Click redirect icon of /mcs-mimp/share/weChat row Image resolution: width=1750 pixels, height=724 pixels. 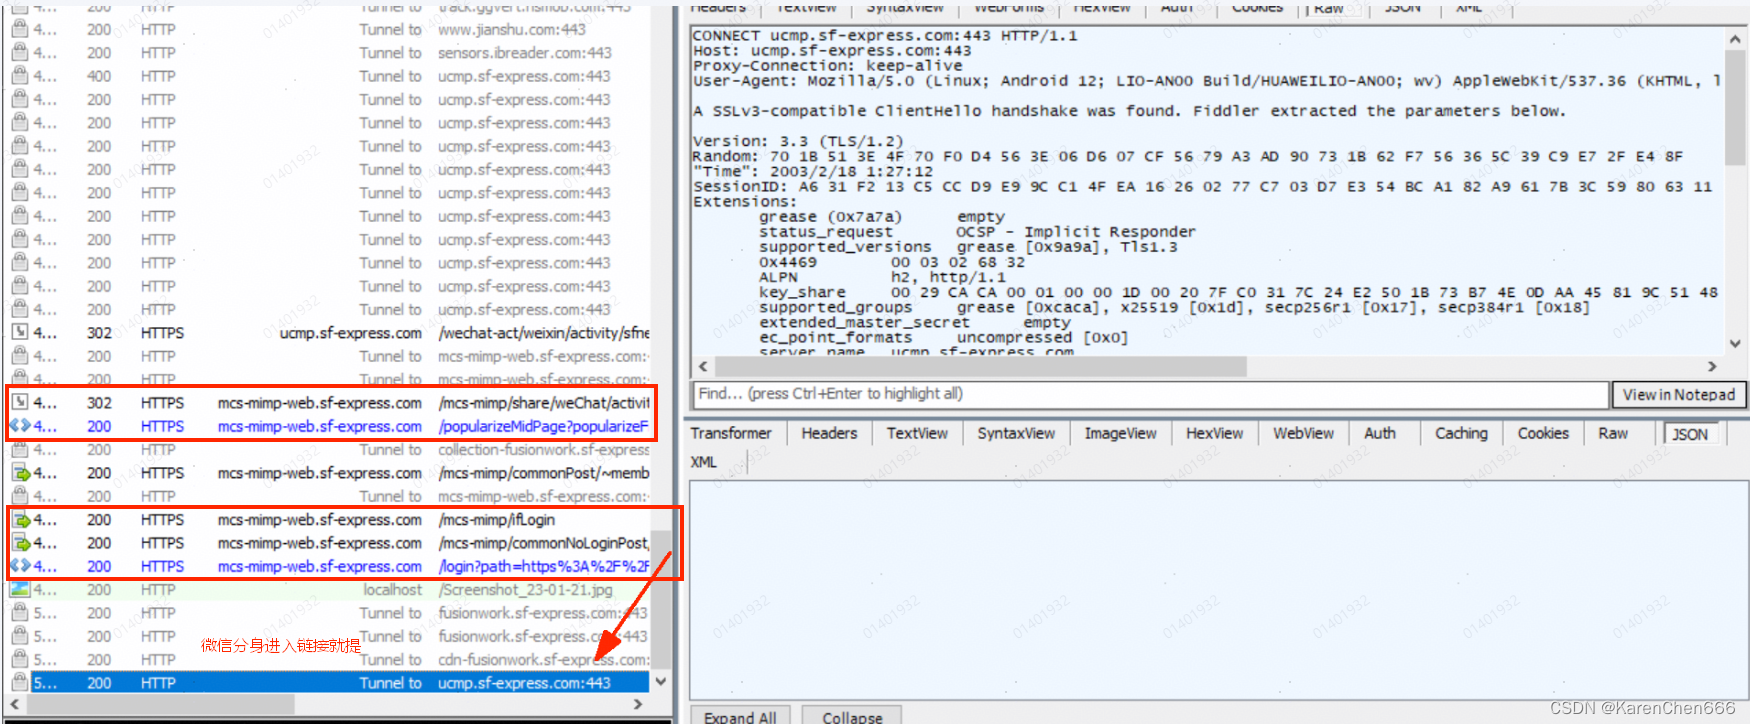[x=19, y=402]
